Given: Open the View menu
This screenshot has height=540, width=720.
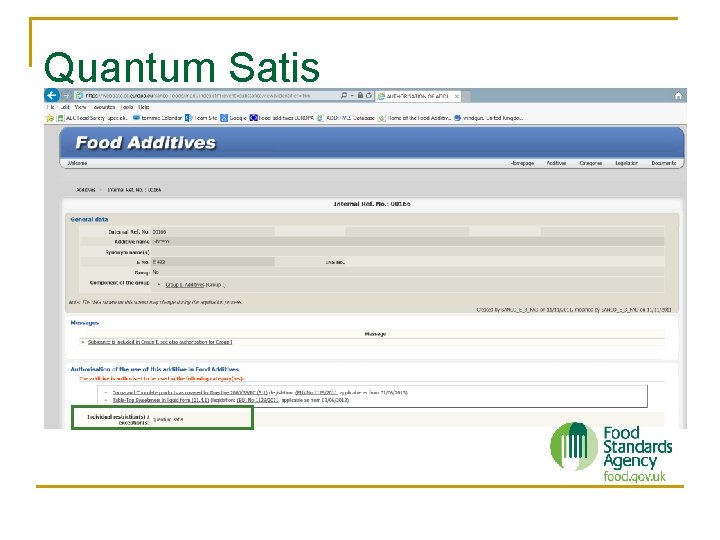Looking at the screenshot, I should 80,107.
